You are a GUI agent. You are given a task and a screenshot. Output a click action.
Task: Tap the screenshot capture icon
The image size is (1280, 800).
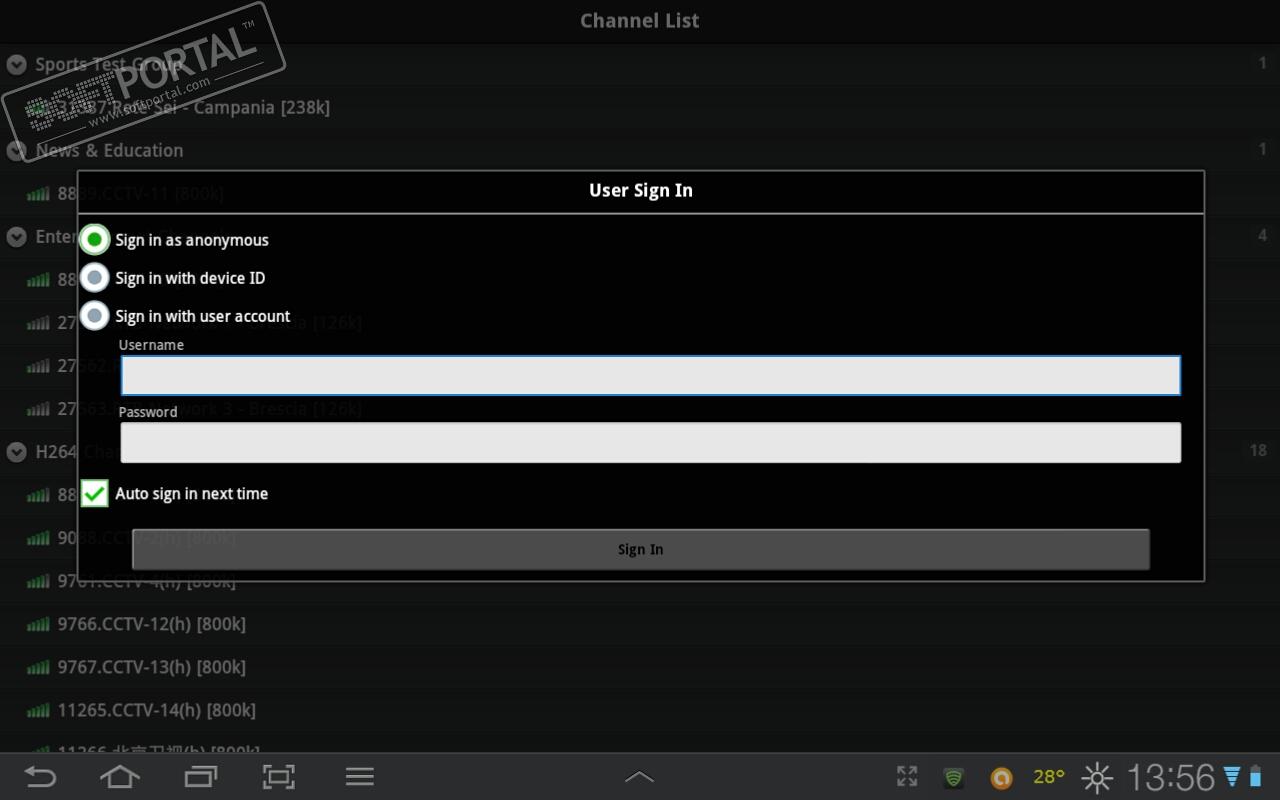(x=279, y=777)
